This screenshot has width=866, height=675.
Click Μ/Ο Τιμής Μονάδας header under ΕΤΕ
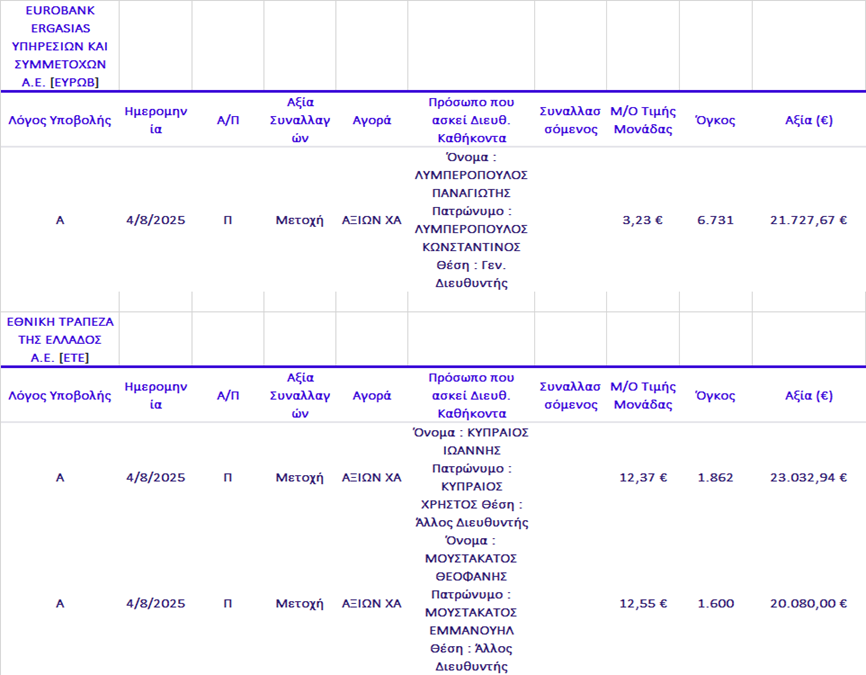tap(643, 395)
